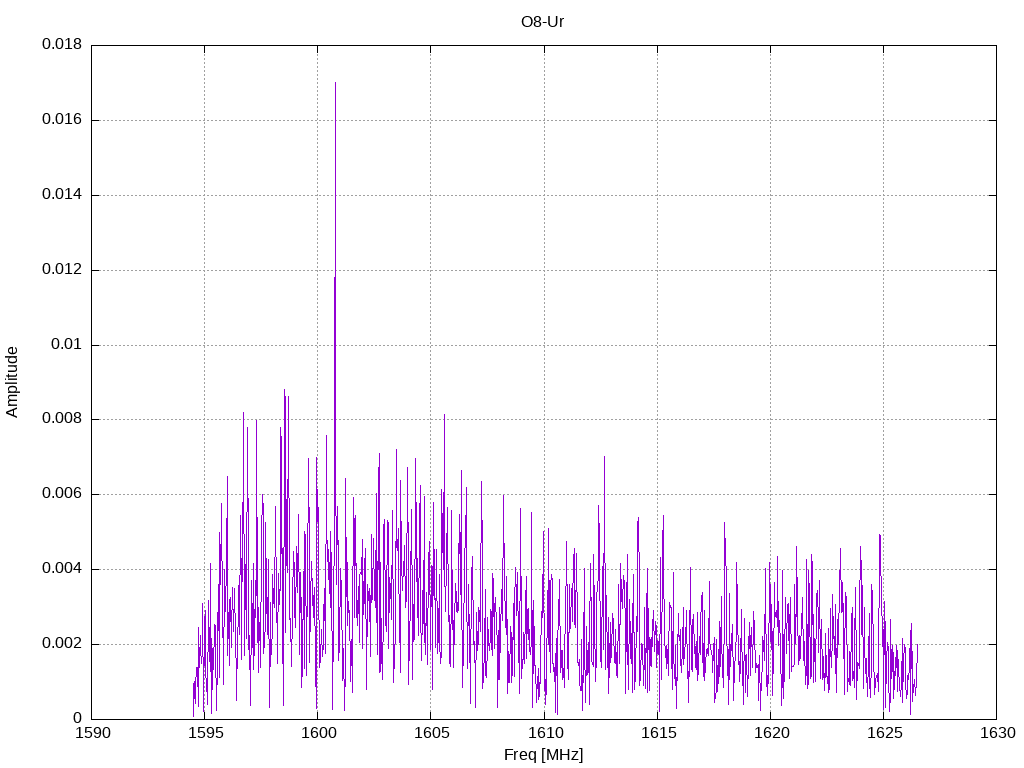The image size is (1024, 768).
Task: Click x-axis tick value 1620
Action: tap(771, 733)
